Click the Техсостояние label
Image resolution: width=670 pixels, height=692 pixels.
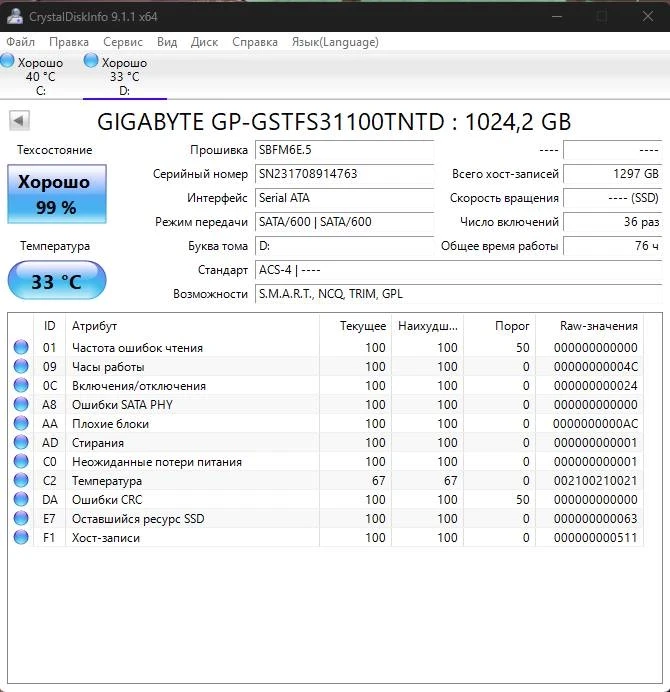55,150
